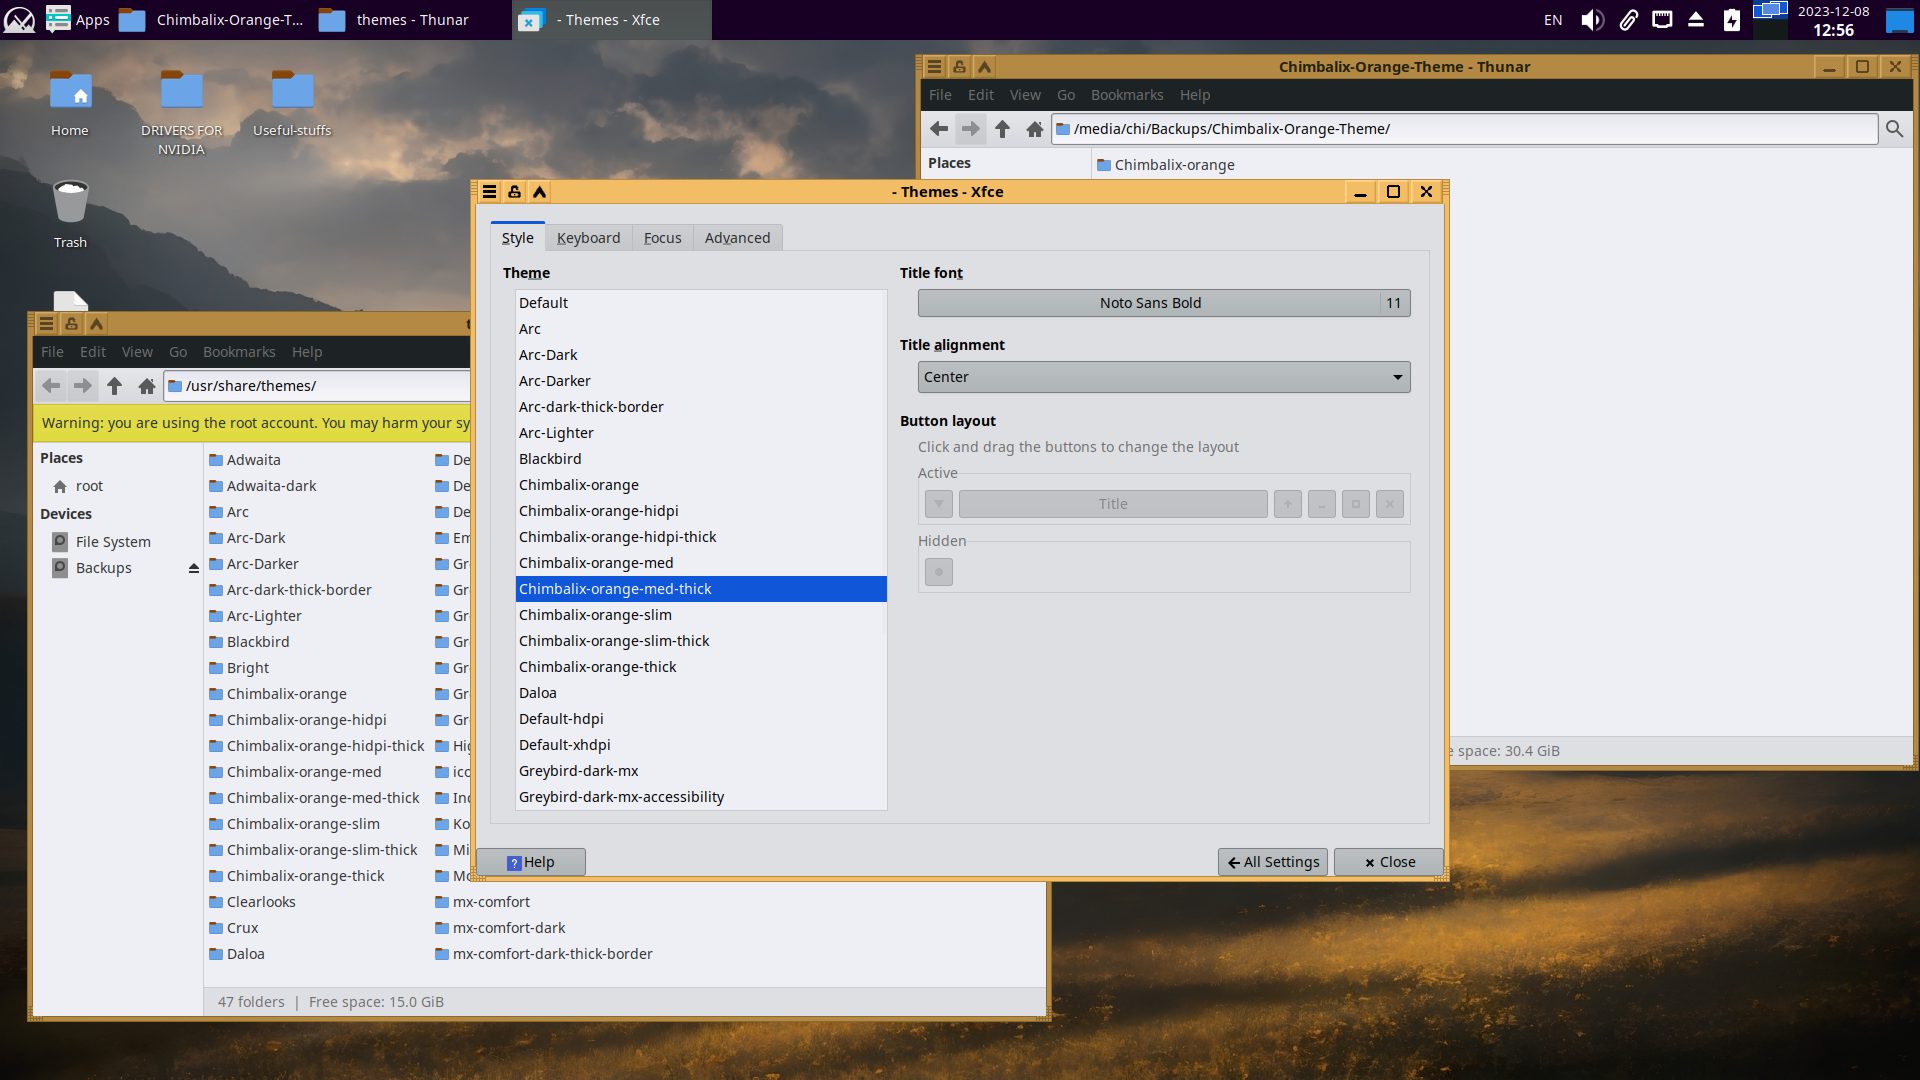
Task: Eject the Backups device
Action: tap(194, 568)
